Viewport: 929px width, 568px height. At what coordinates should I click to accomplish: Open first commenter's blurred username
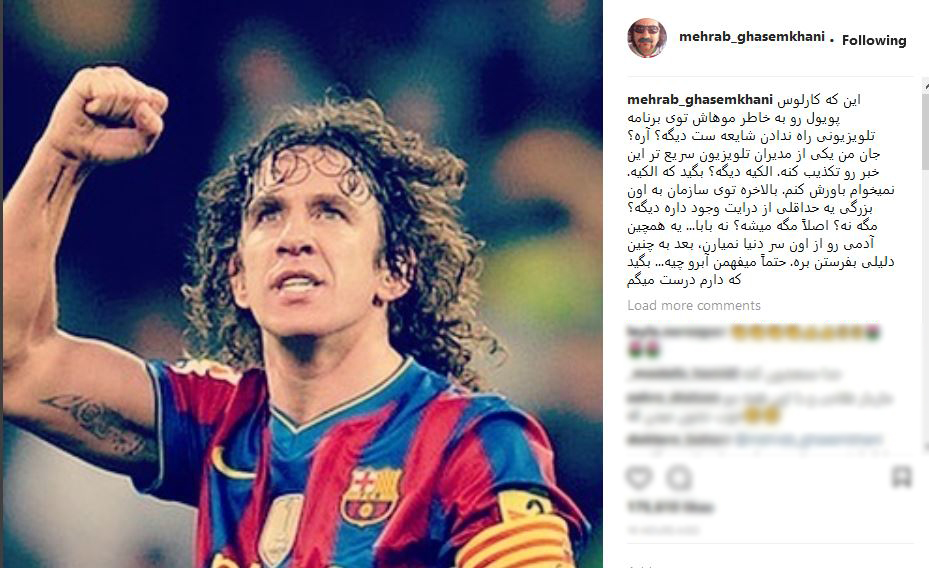click(x=677, y=332)
